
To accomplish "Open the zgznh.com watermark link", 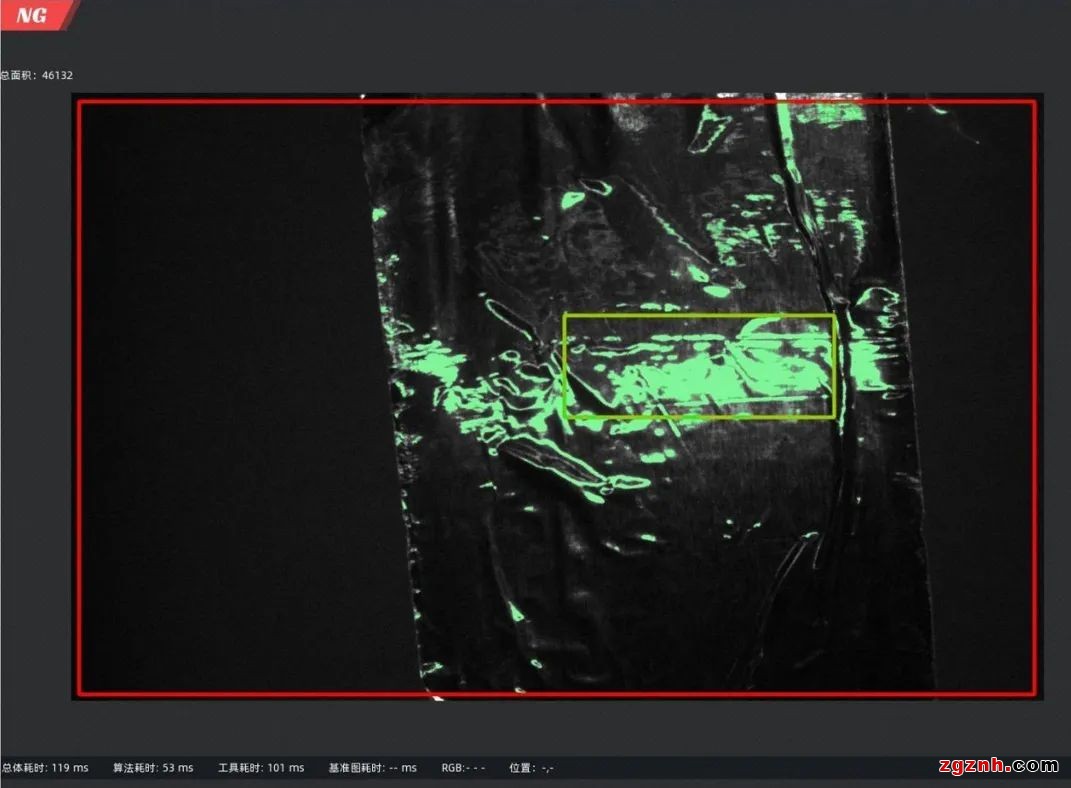I will tap(998, 767).
